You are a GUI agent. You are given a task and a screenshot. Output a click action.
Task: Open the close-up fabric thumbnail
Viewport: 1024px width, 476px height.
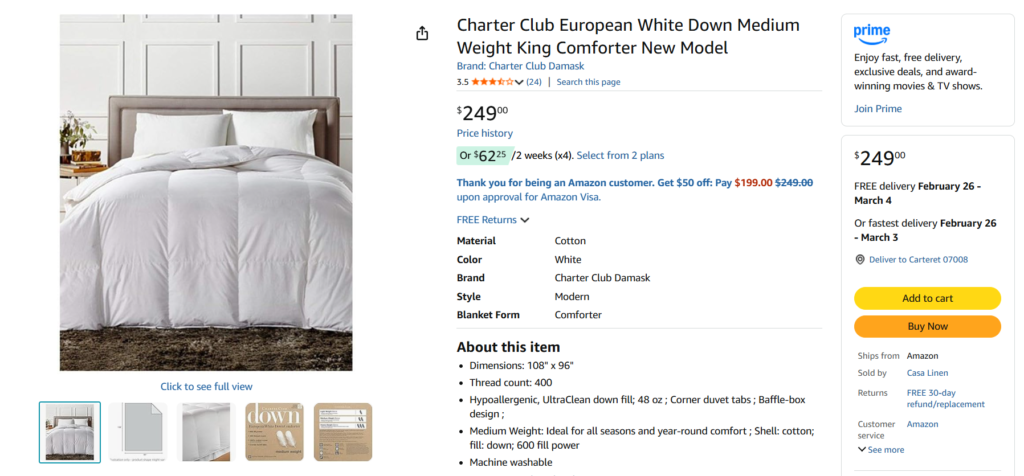(206, 432)
